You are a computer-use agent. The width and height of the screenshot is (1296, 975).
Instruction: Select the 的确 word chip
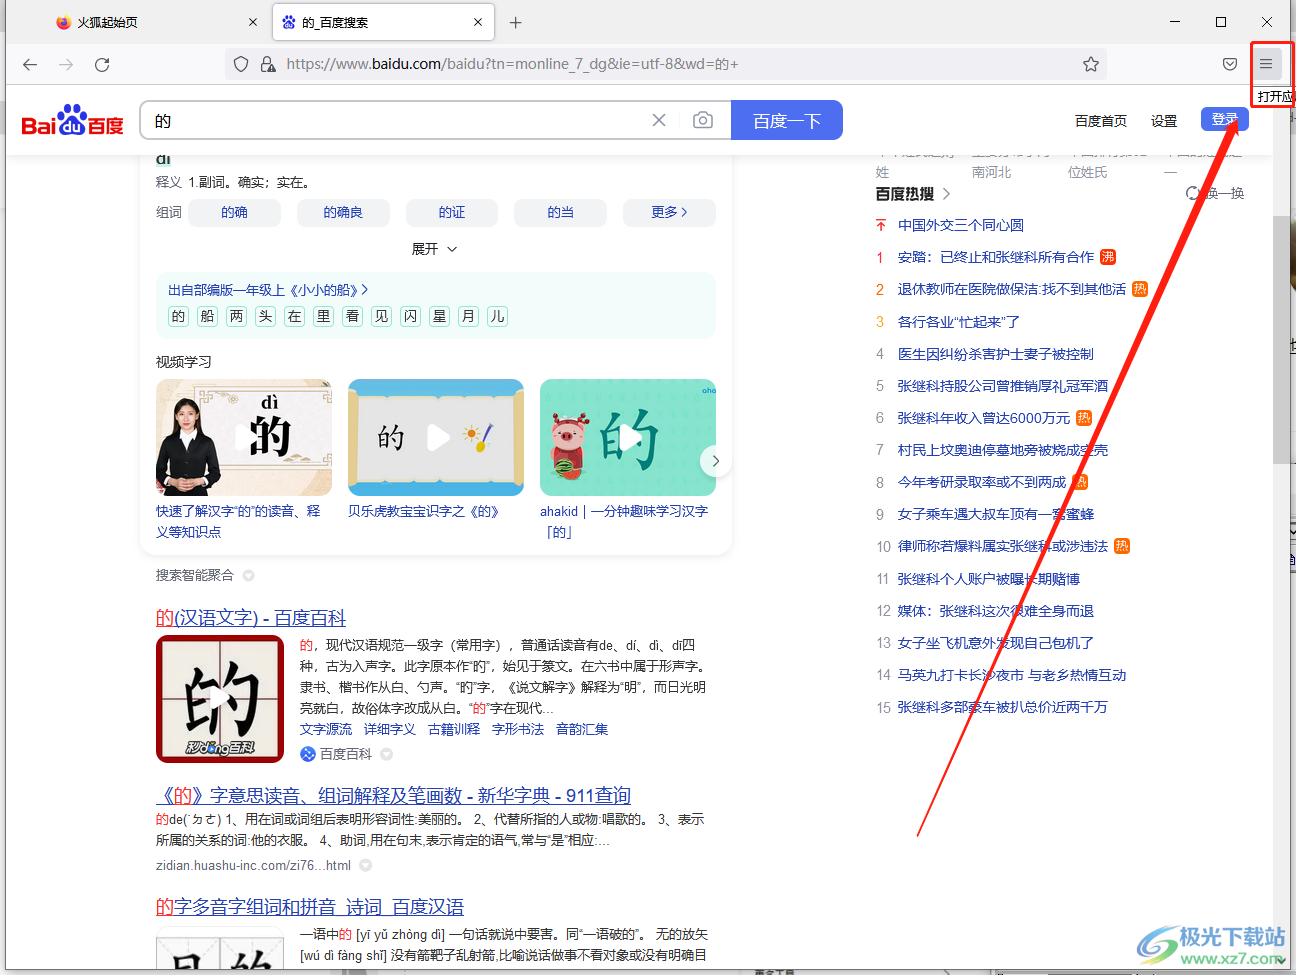(234, 212)
